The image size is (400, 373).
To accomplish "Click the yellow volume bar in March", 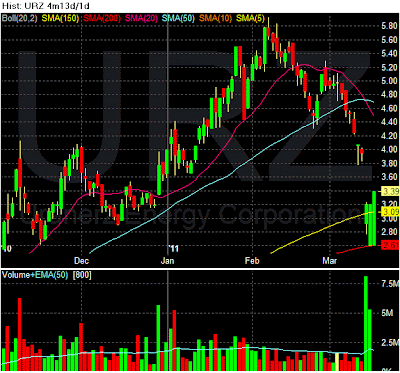I will (337, 363).
